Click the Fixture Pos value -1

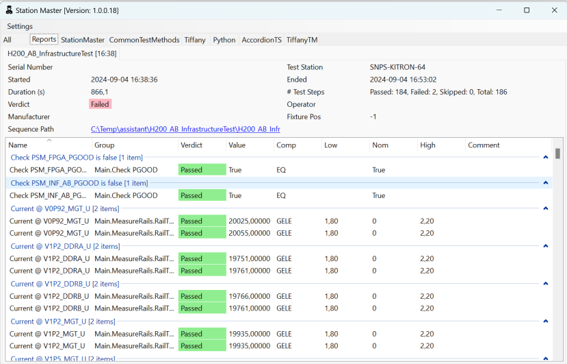click(373, 117)
